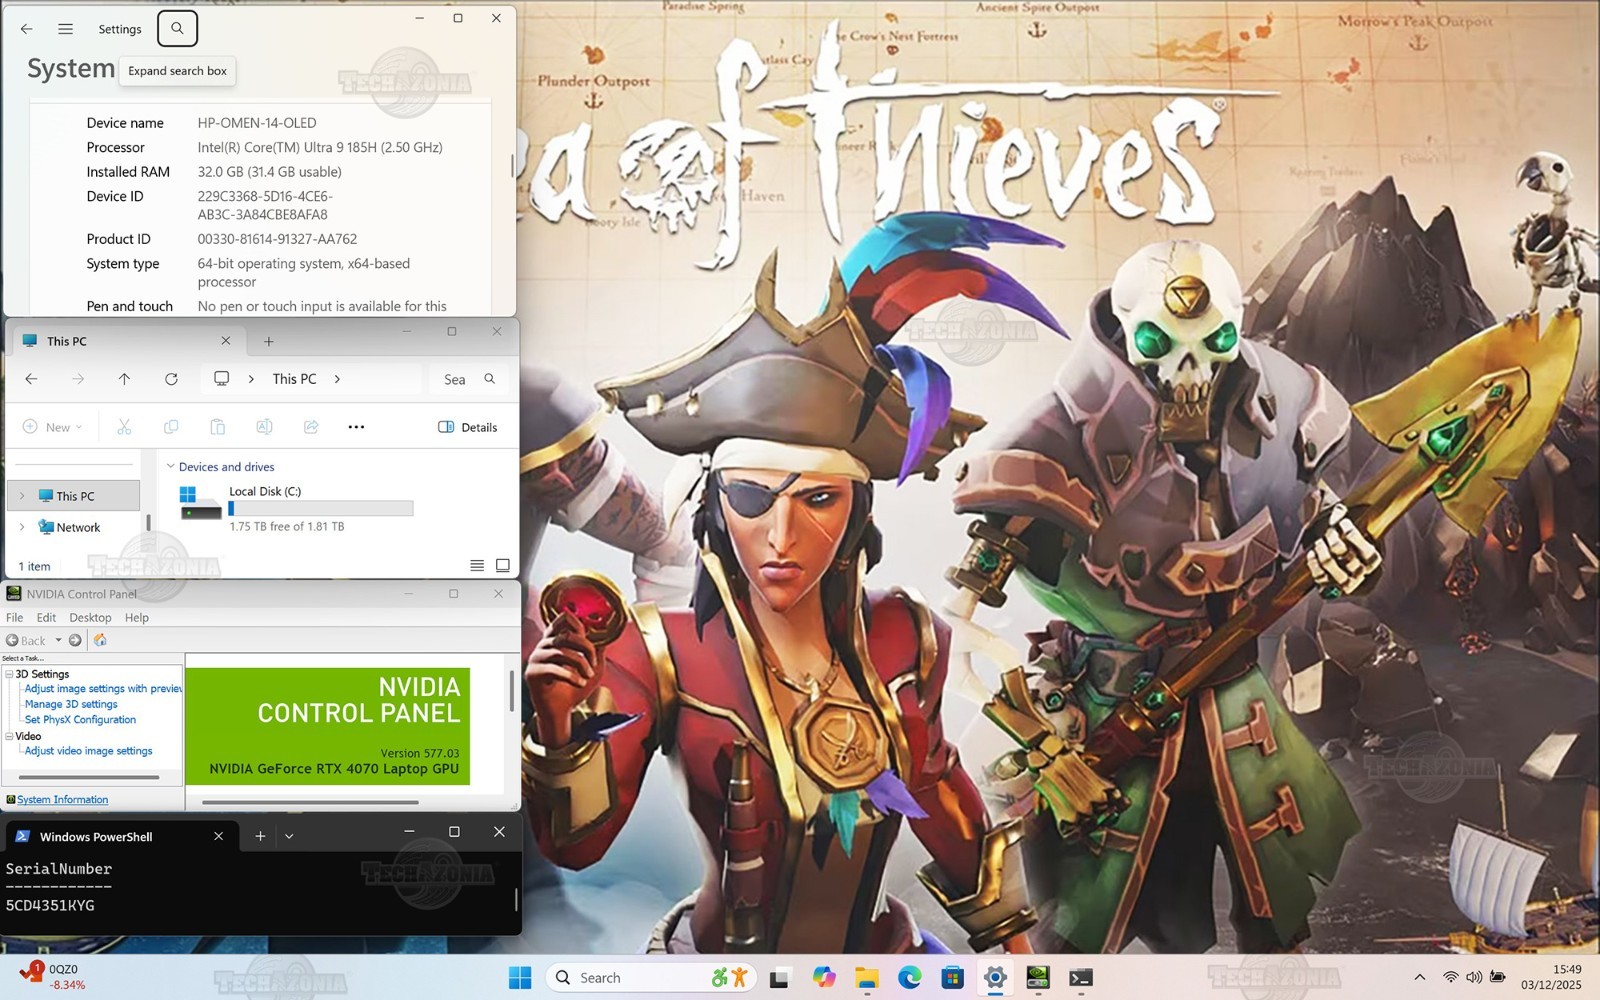Open Task View on the taskbar
Image resolution: width=1600 pixels, height=1000 pixels.
tap(779, 978)
